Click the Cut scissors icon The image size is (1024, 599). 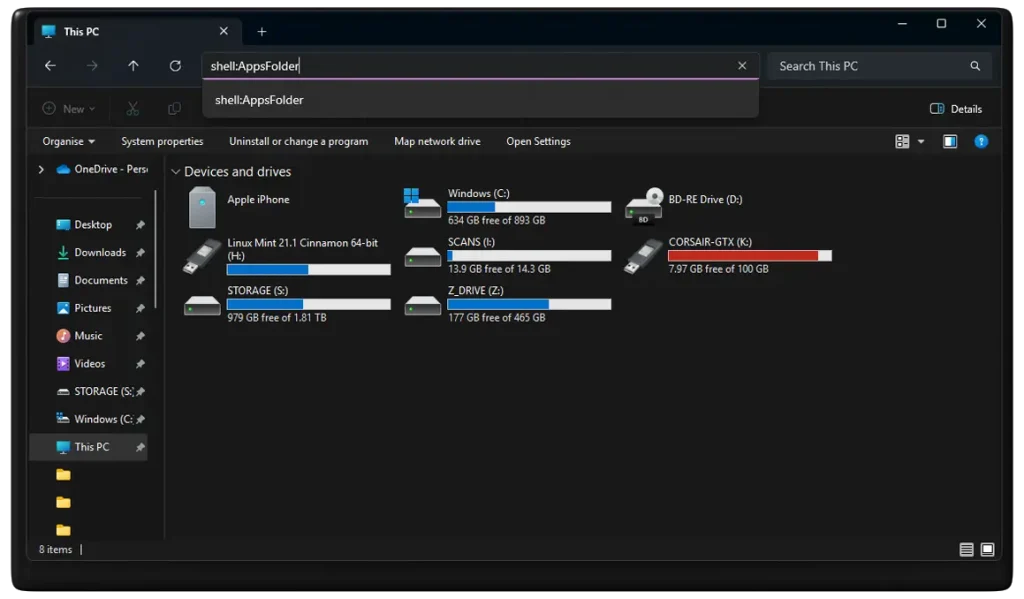[x=133, y=108]
